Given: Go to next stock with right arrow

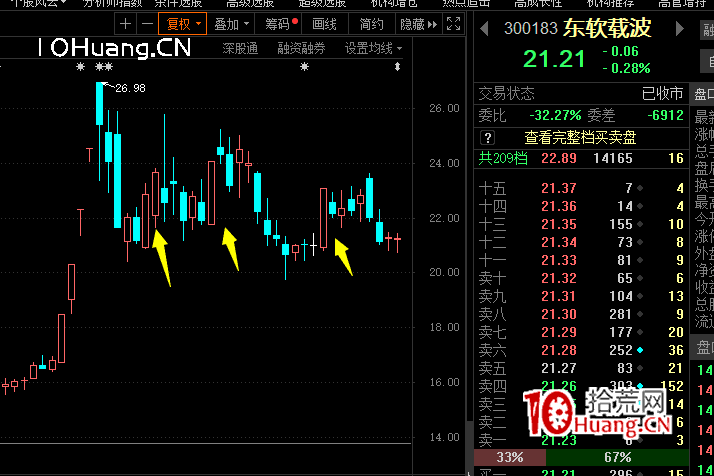Looking at the screenshot, I should point(679,29).
